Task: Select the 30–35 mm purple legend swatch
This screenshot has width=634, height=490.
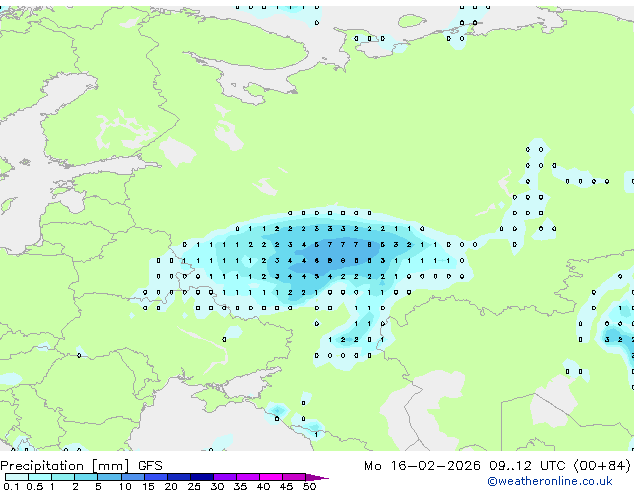Action: tap(225, 477)
